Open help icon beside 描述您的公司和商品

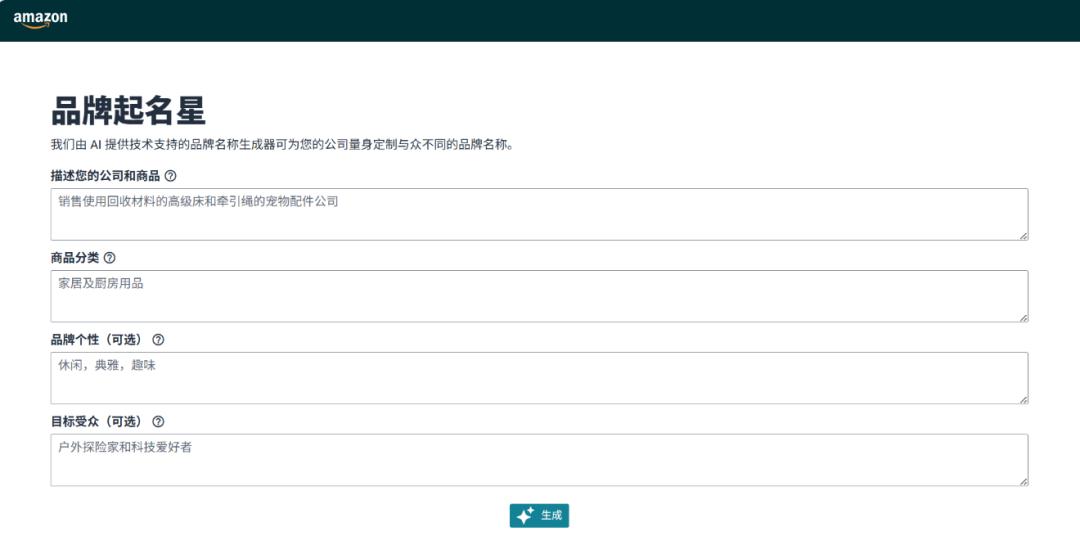pos(170,176)
